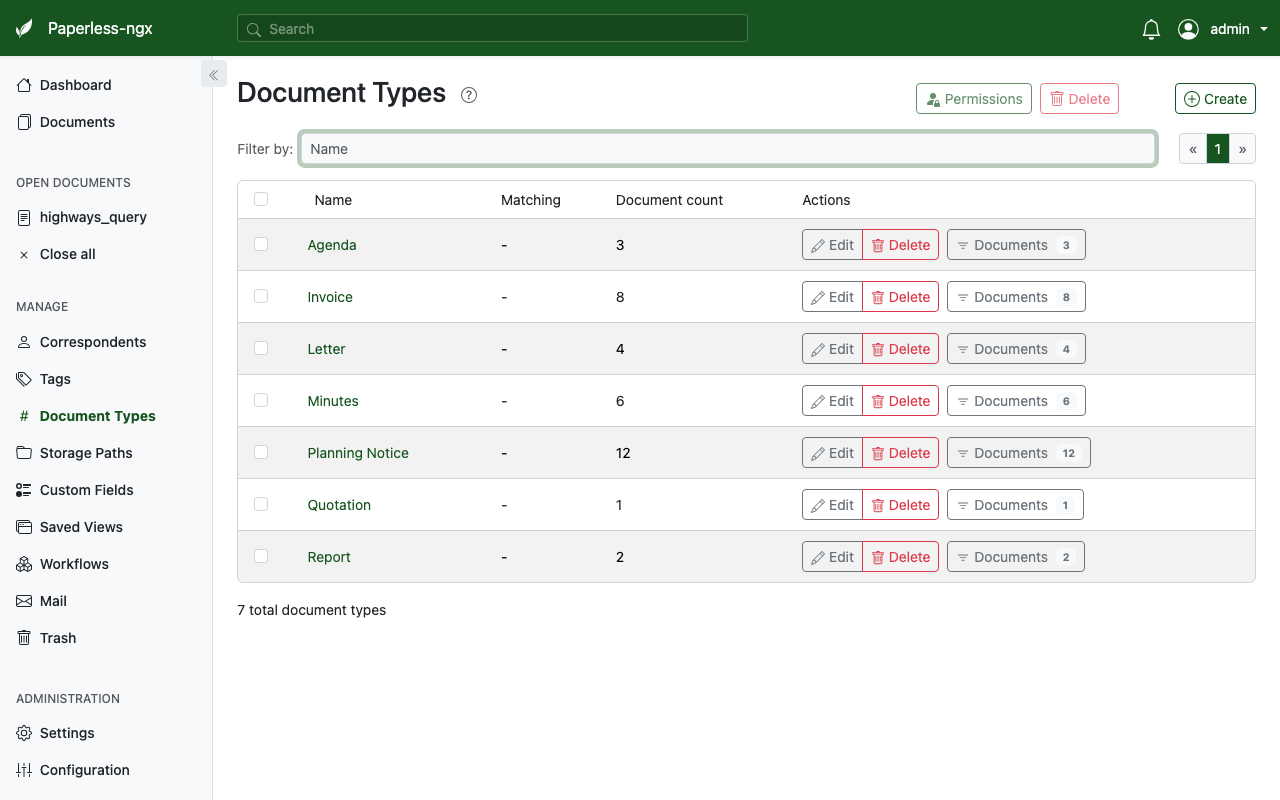Sort by the Matching column header
The width and height of the screenshot is (1280, 800).
point(531,200)
